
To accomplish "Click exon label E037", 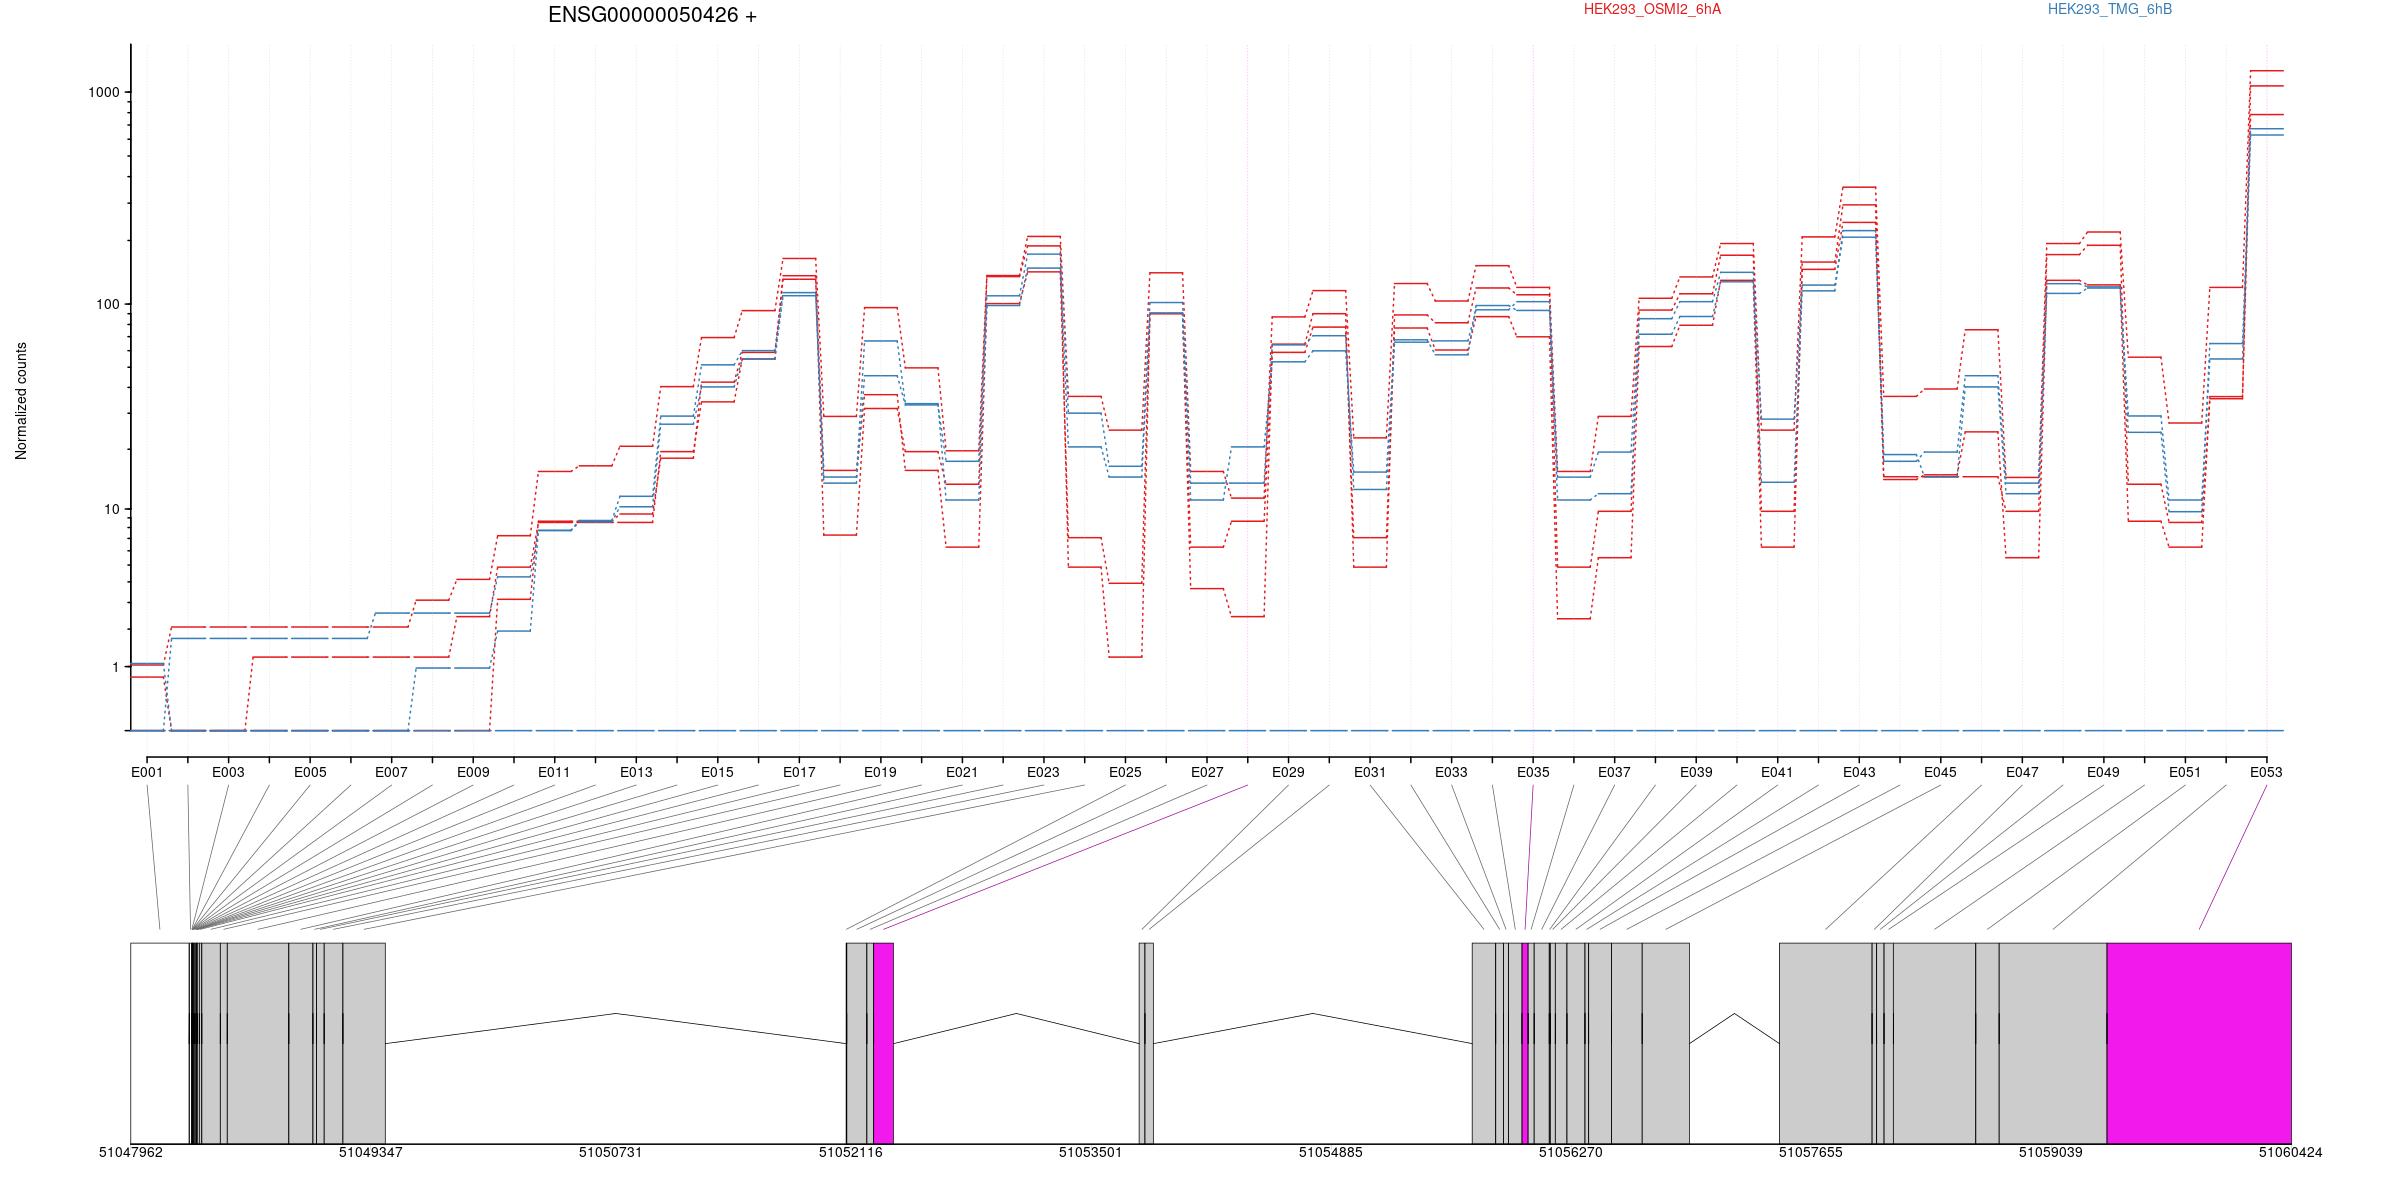I will 1614,772.
